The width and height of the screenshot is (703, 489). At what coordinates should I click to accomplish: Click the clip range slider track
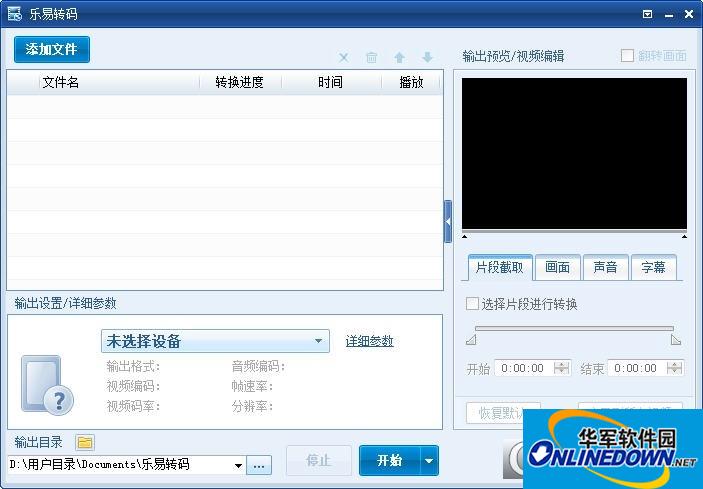(574, 329)
